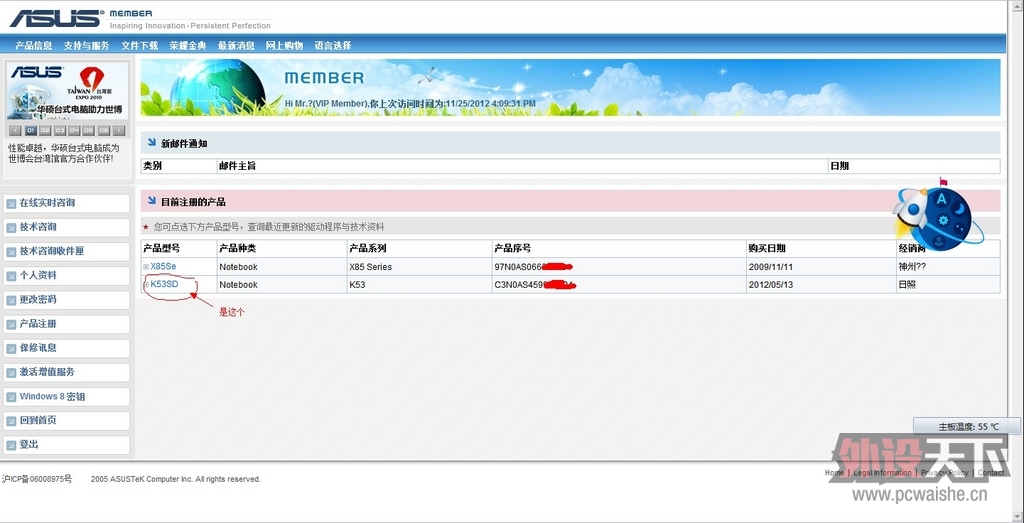Screen dimensions: 1024x523
Task: Show previous slide in banner carousel
Action: click(16, 131)
